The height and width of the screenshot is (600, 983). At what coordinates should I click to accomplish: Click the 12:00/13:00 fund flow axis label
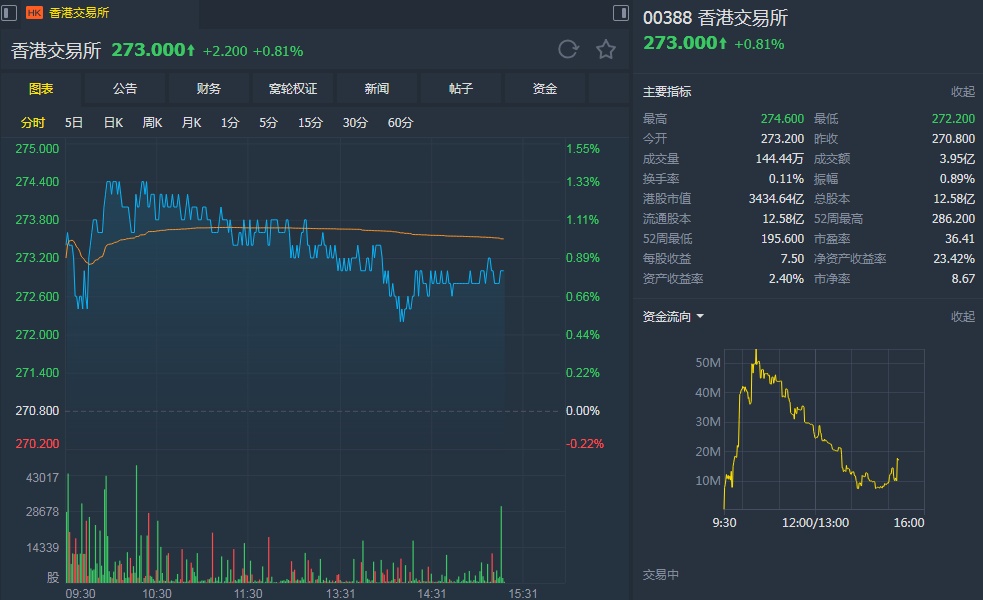[x=815, y=522]
